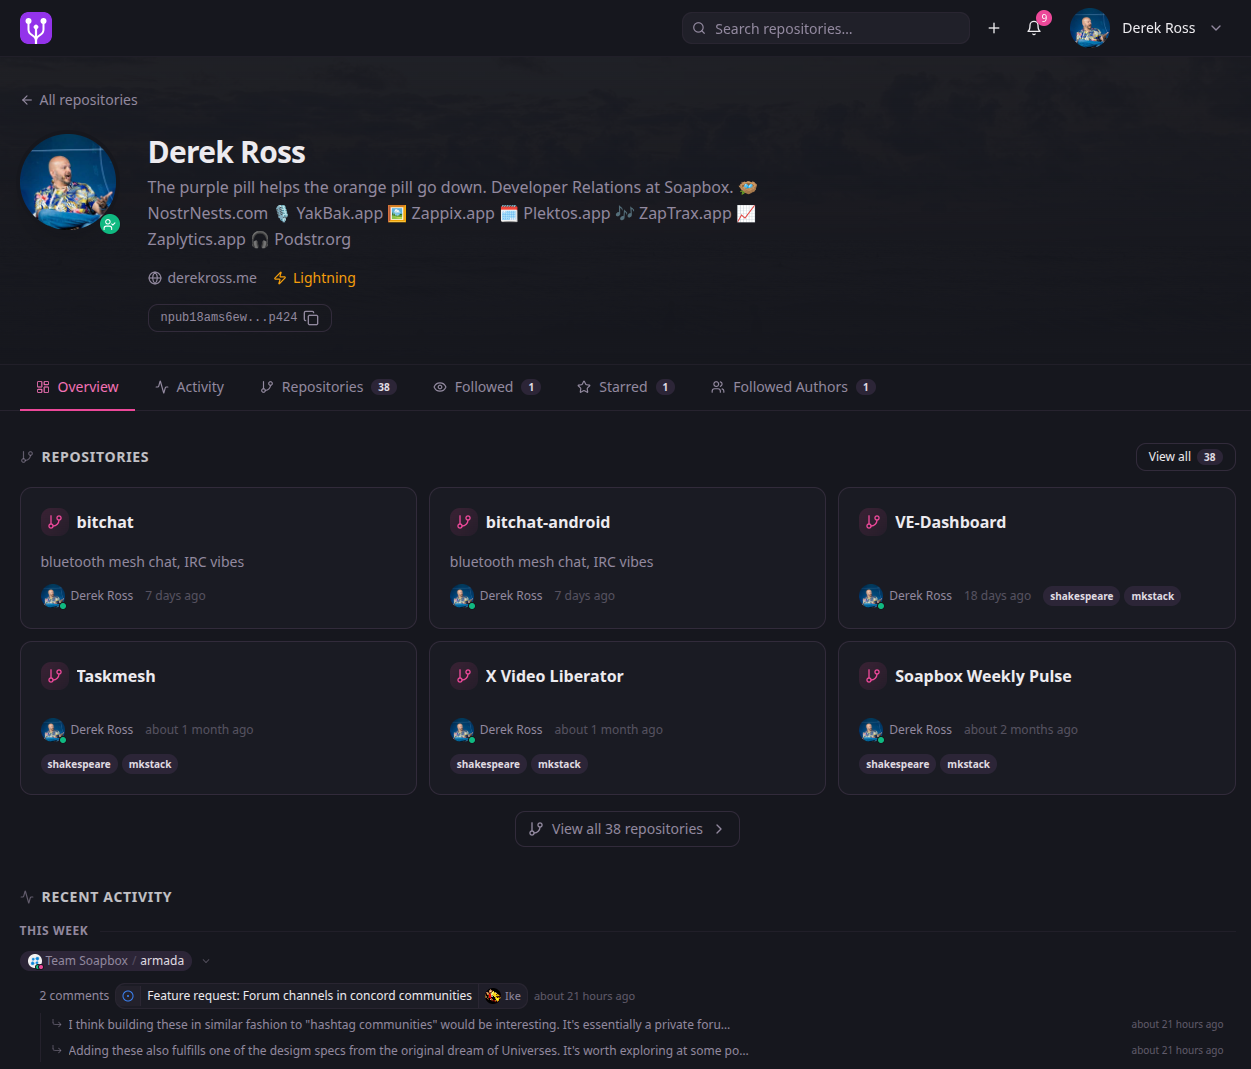Click in the Search repositories field

tap(826, 28)
